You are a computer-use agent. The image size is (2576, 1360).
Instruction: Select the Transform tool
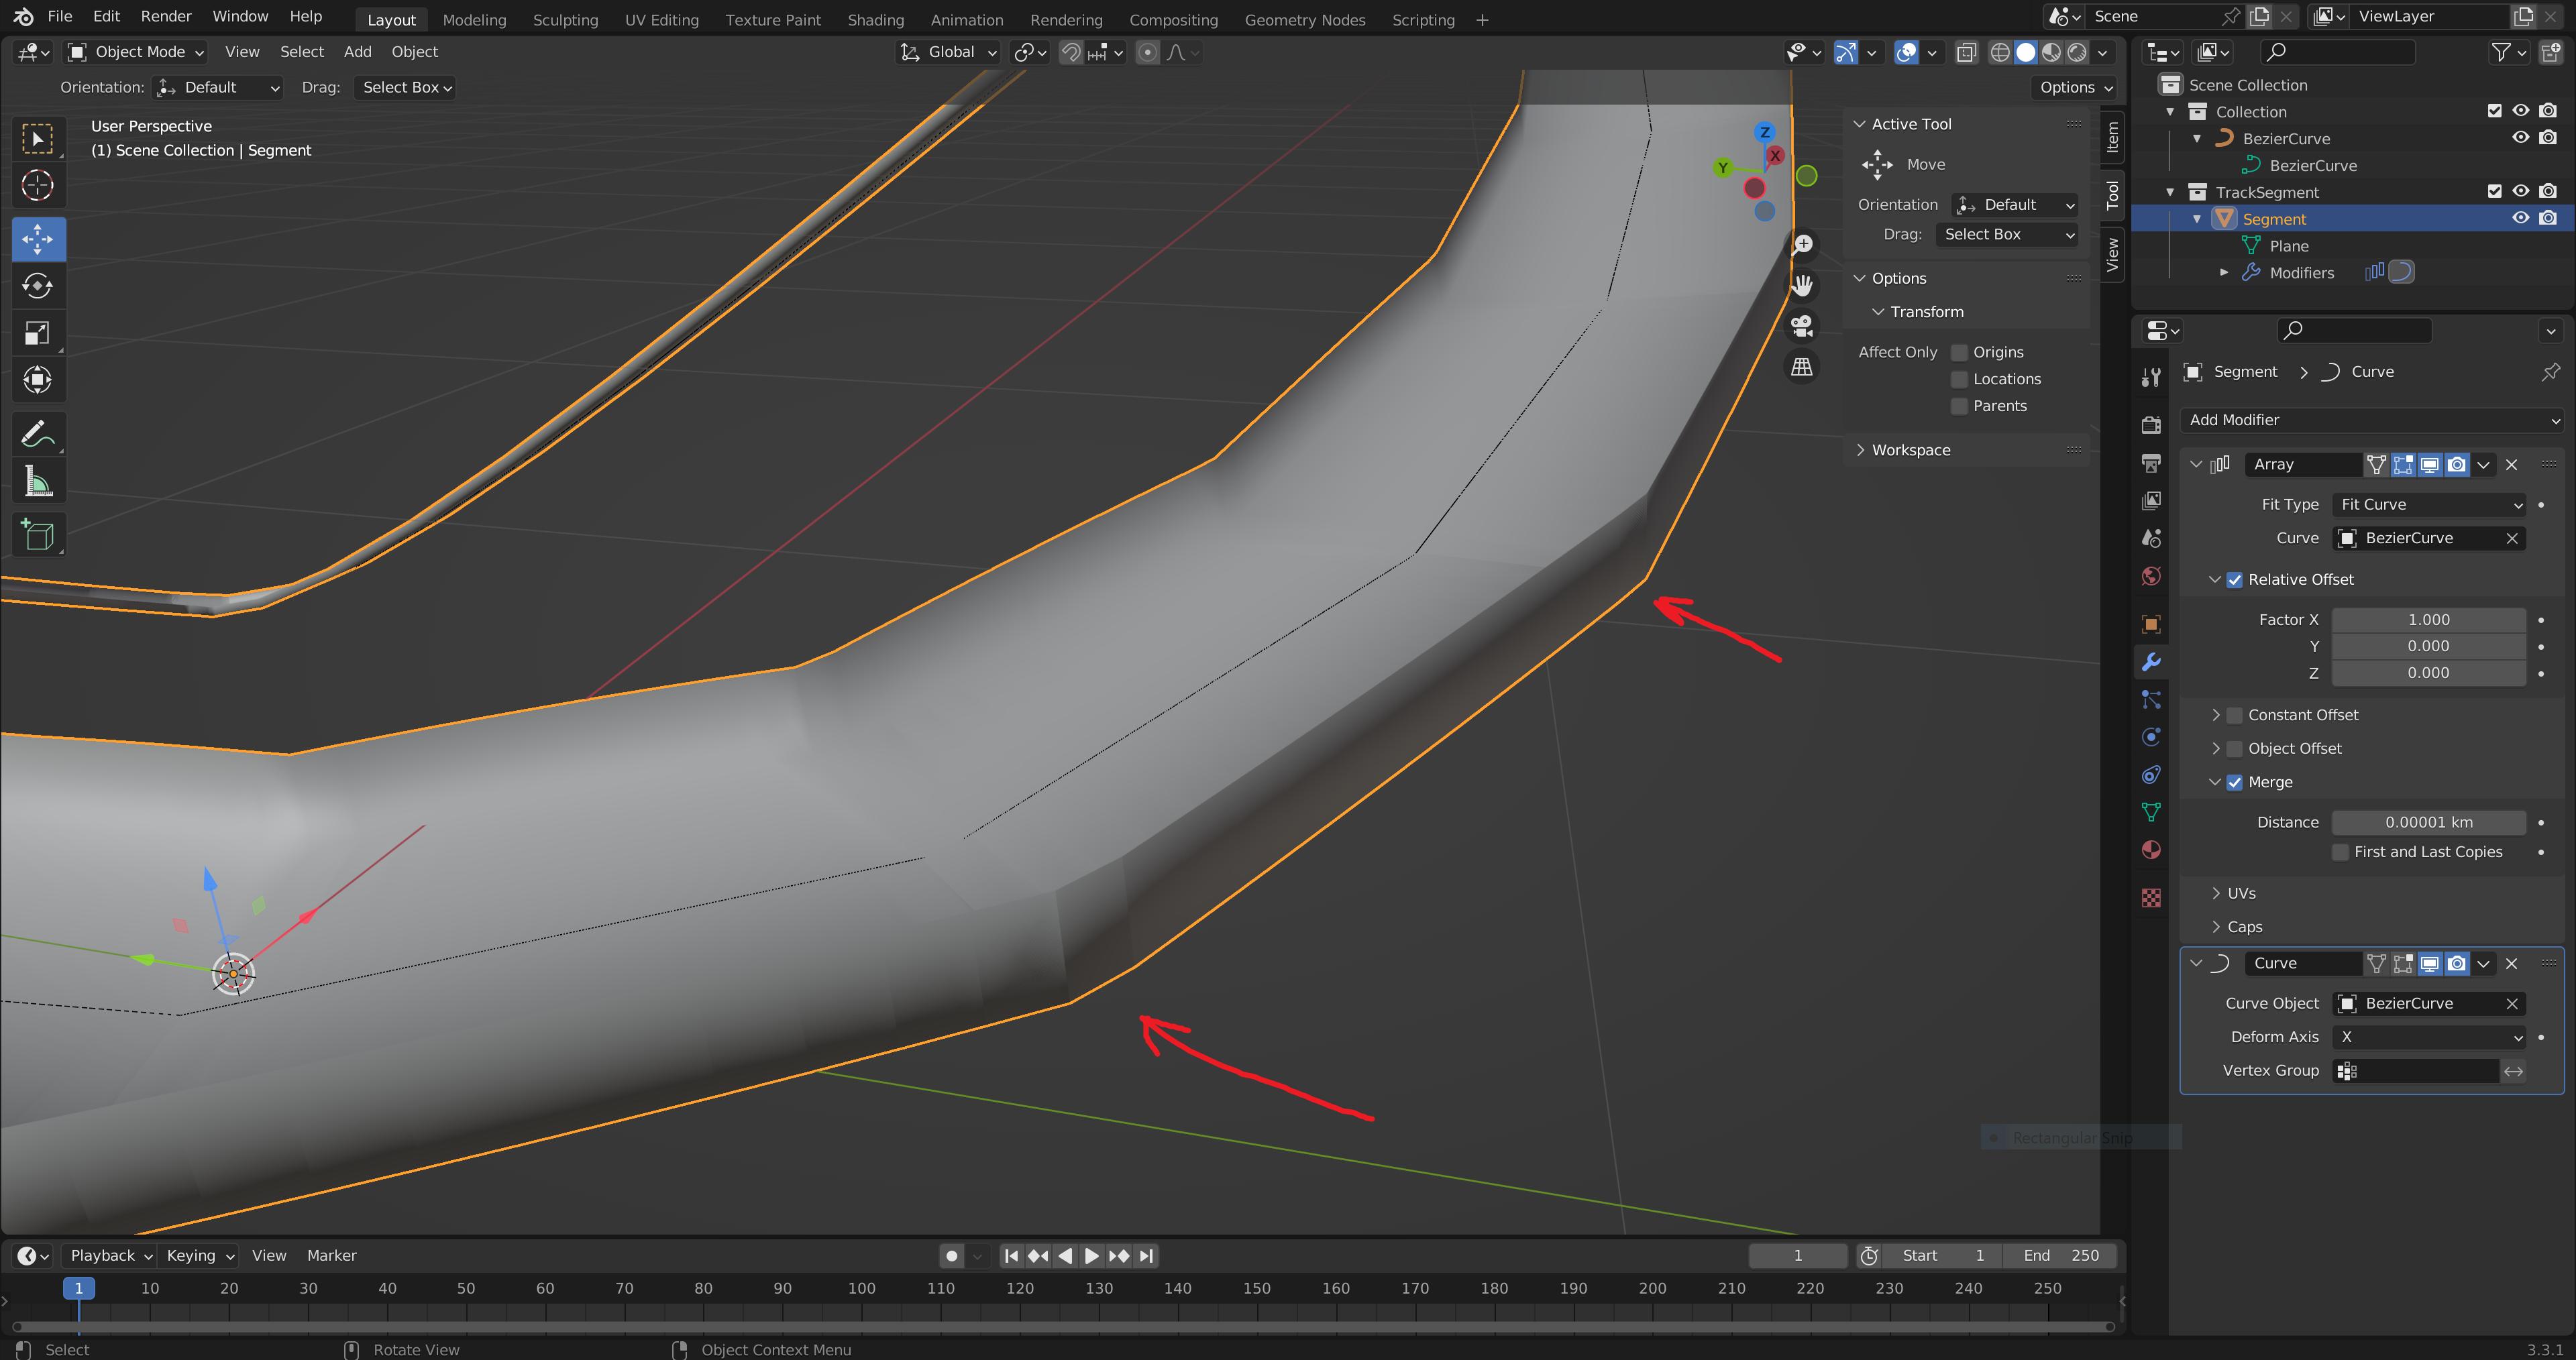tap(38, 380)
